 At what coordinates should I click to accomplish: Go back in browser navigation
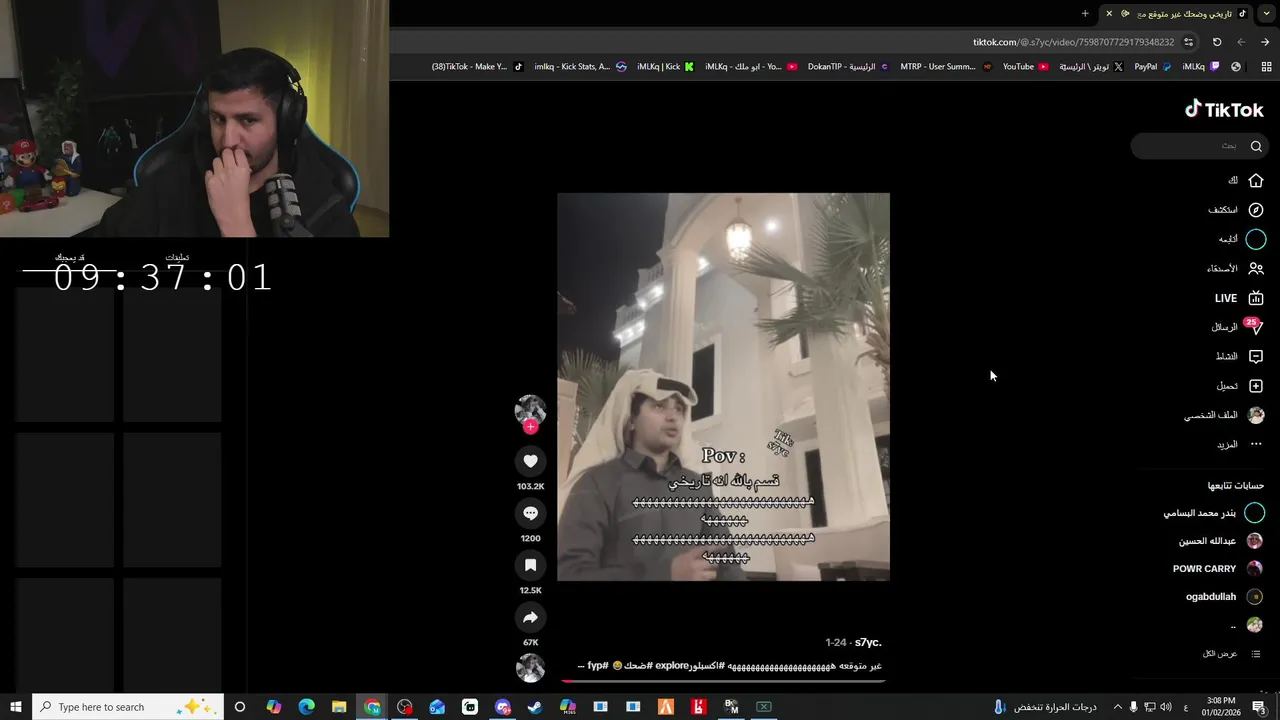(1265, 42)
